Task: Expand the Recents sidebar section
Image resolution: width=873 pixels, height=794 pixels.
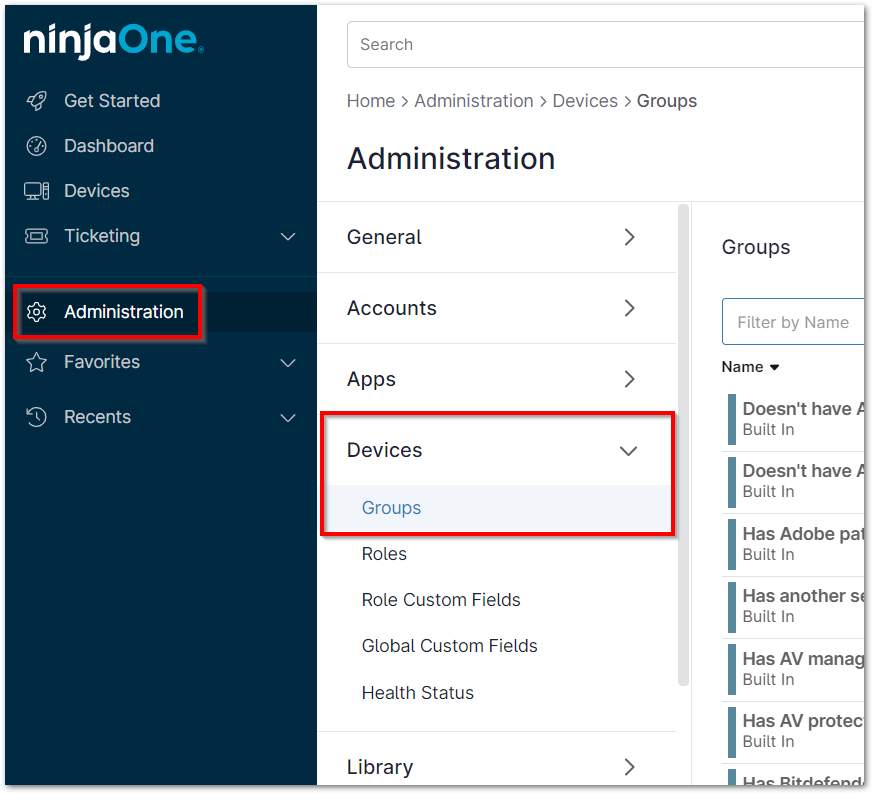Action: pos(288,417)
